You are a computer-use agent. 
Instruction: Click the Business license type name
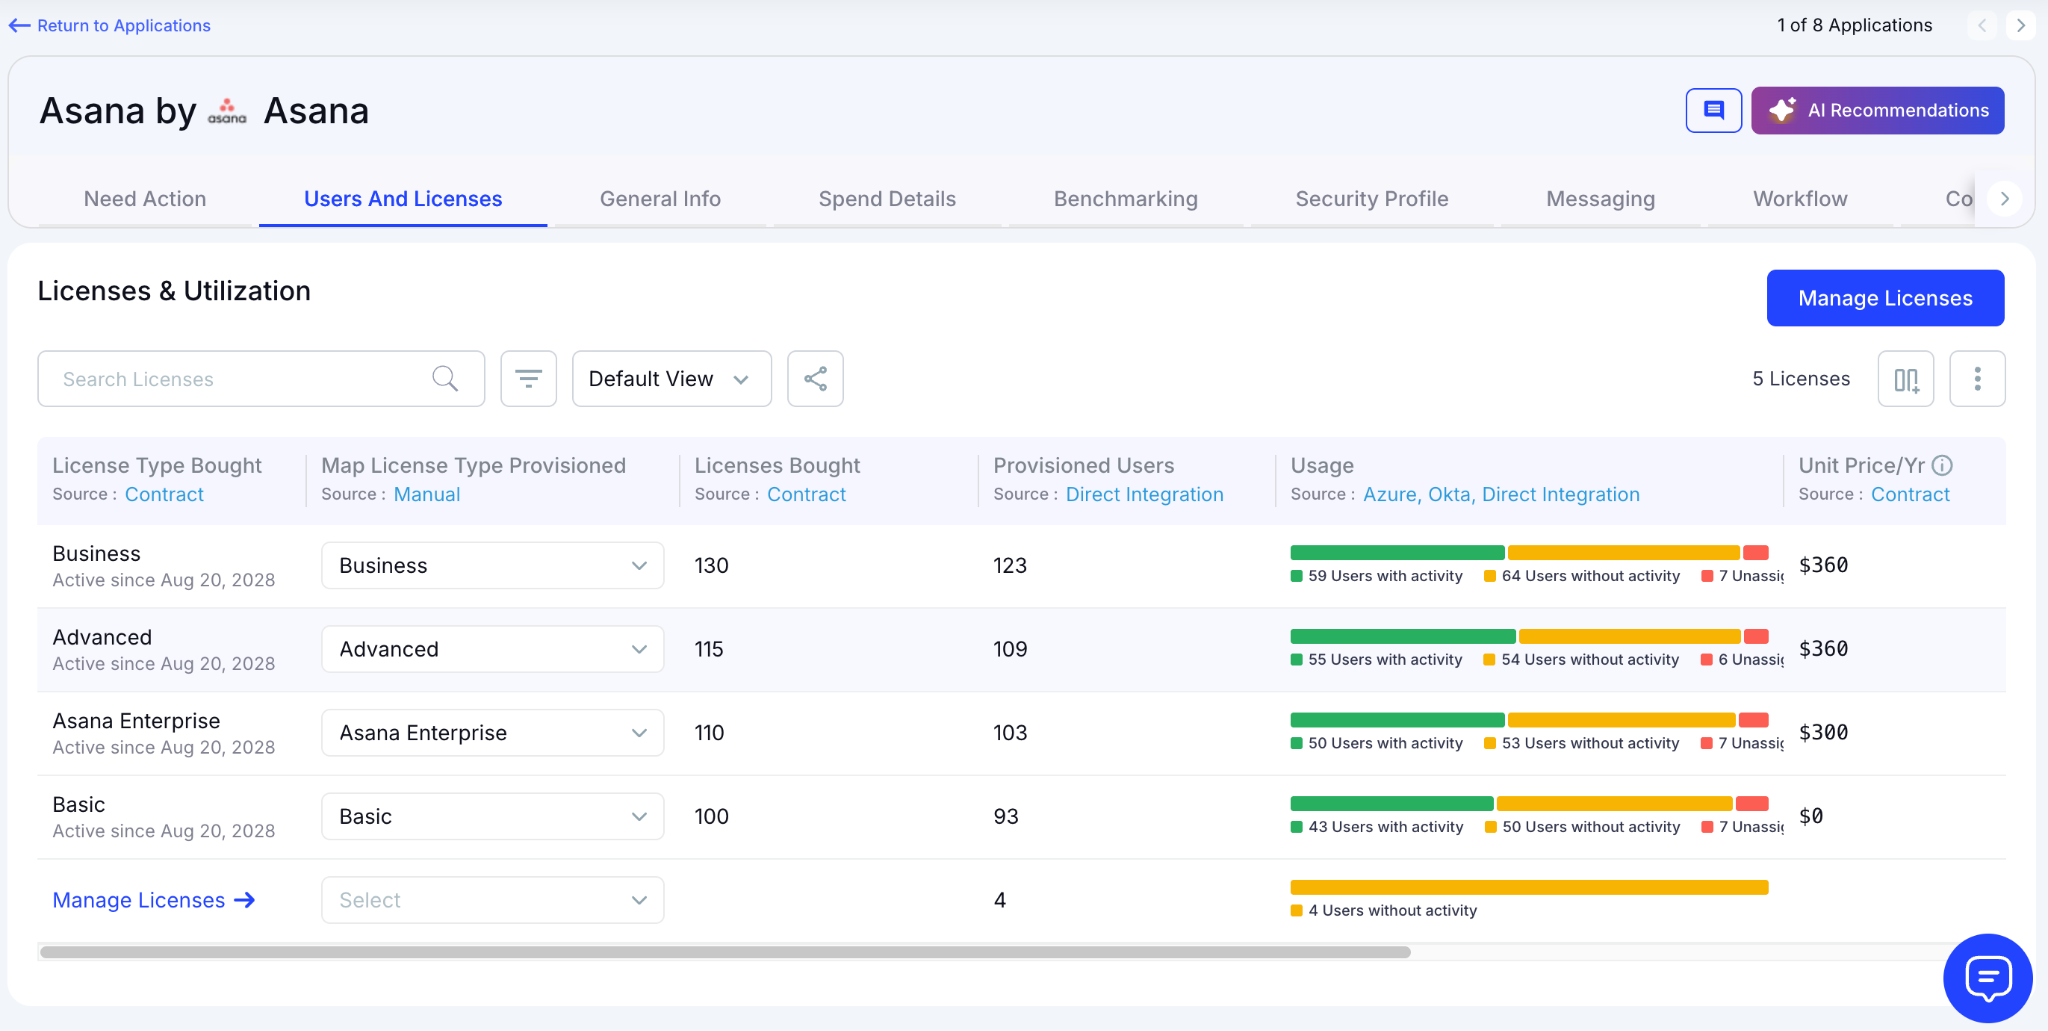(x=96, y=554)
